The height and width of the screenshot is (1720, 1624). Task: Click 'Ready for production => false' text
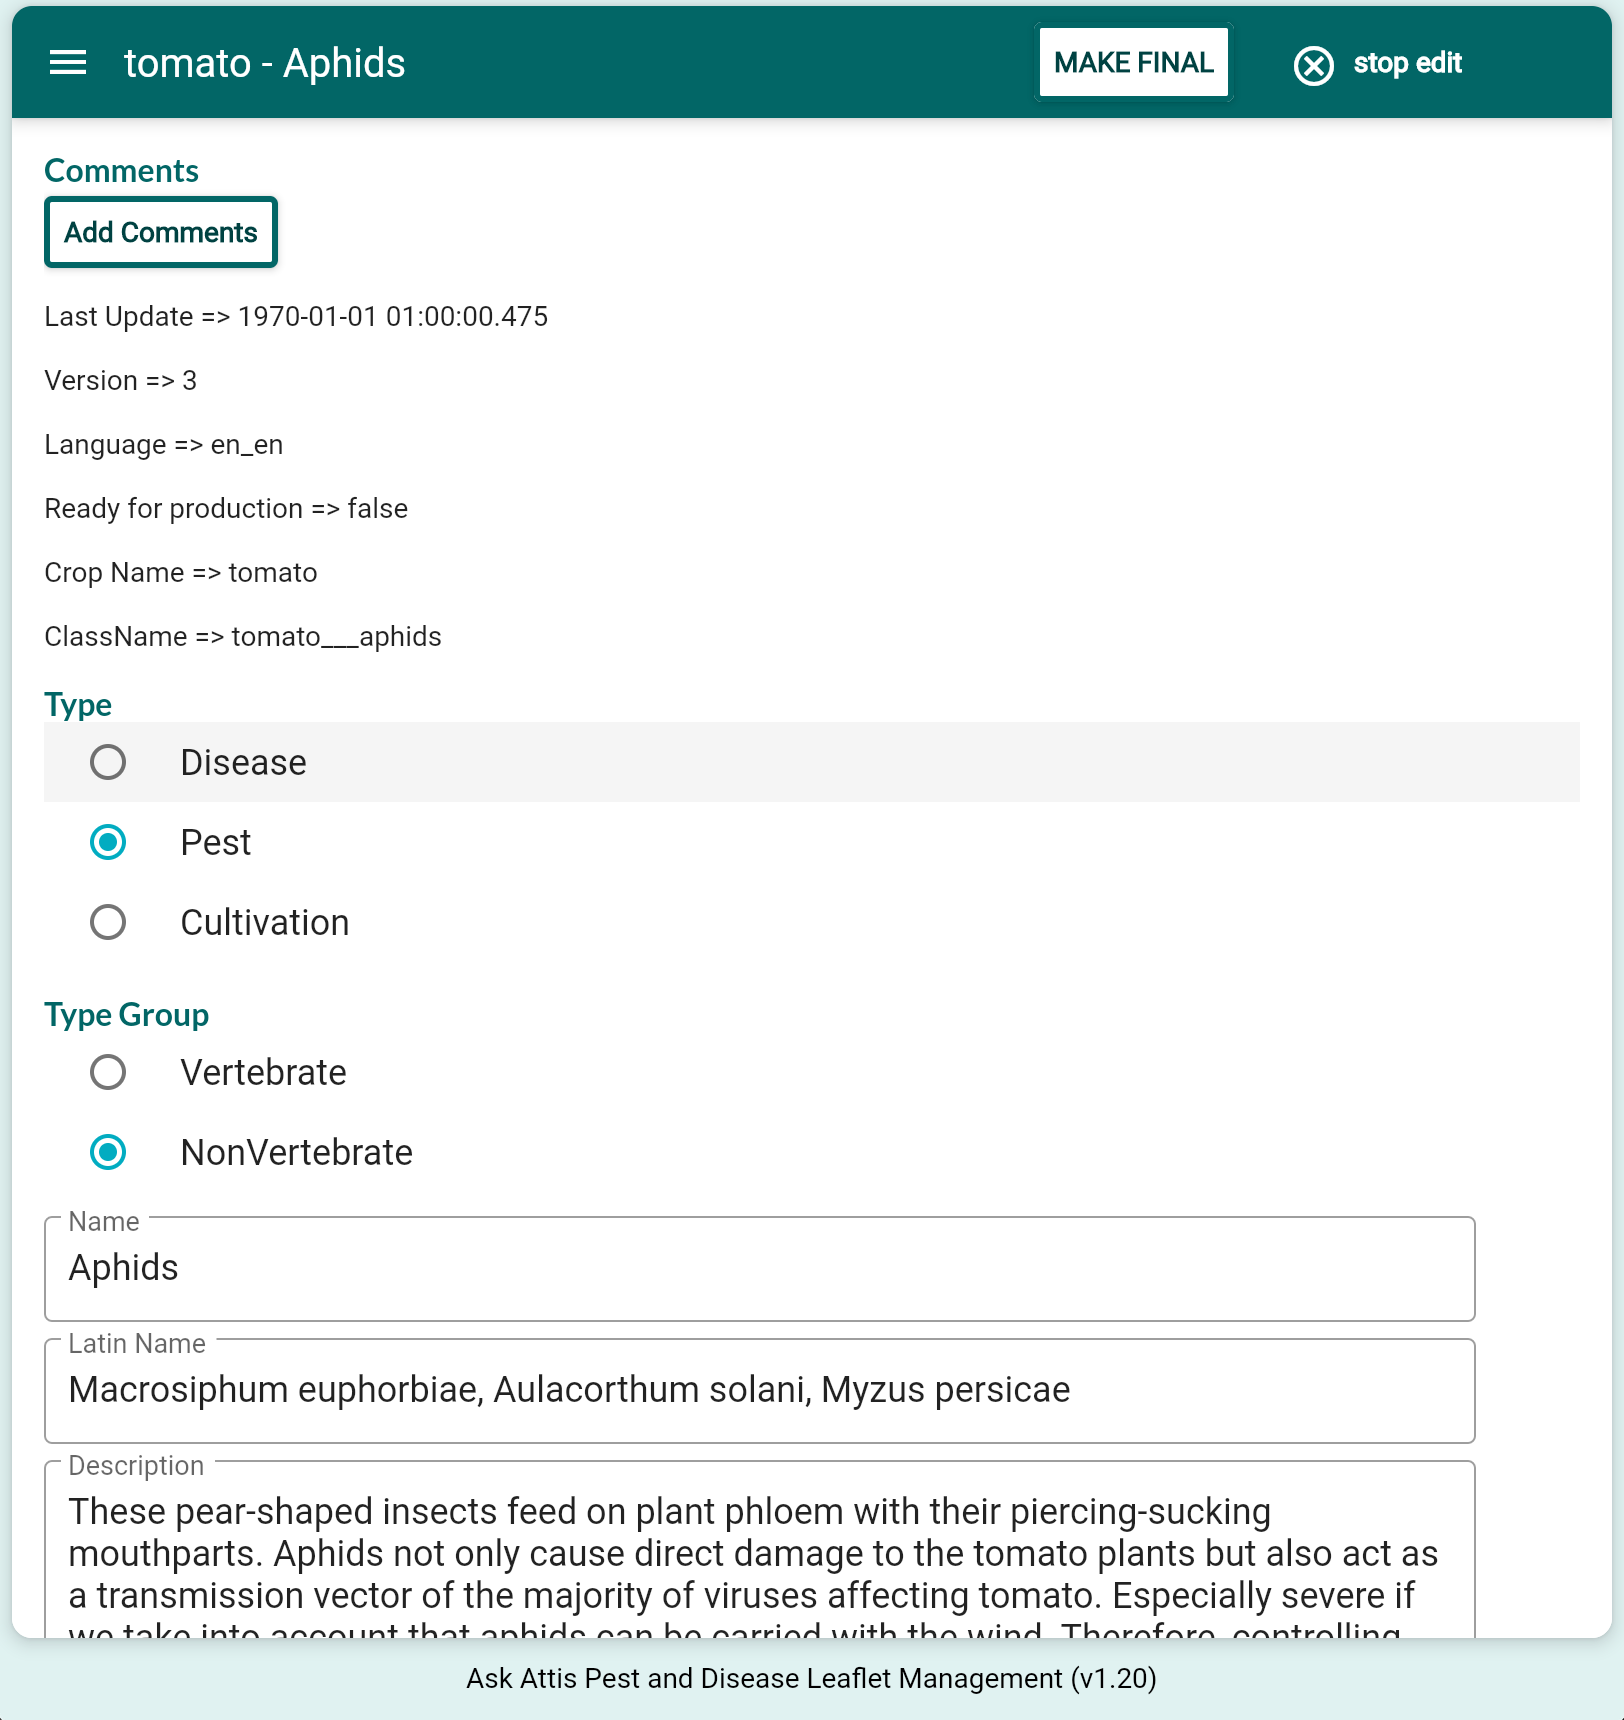point(226,509)
